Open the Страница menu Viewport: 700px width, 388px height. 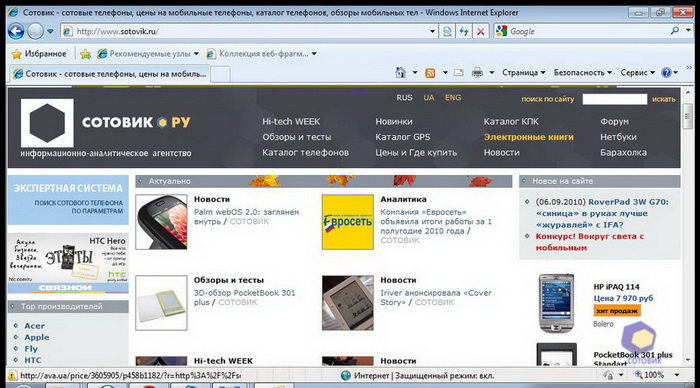coord(524,72)
